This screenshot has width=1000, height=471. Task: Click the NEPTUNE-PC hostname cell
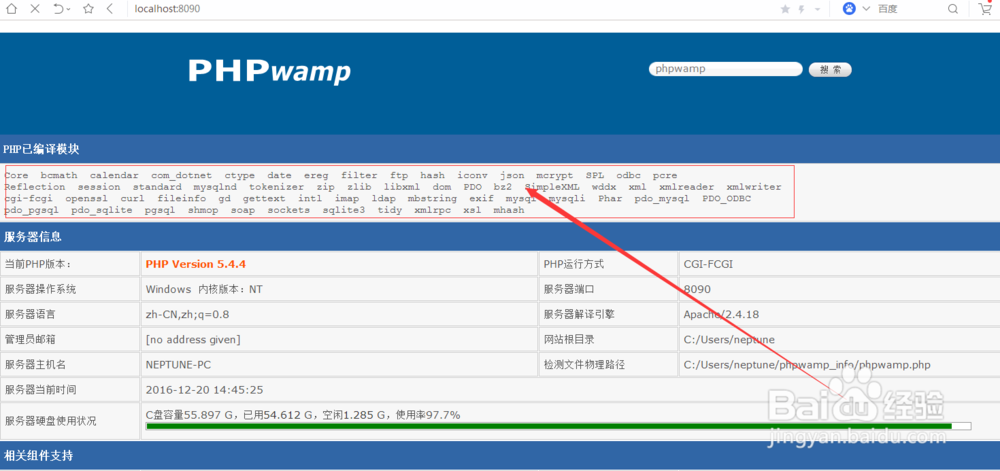(339, 365)
